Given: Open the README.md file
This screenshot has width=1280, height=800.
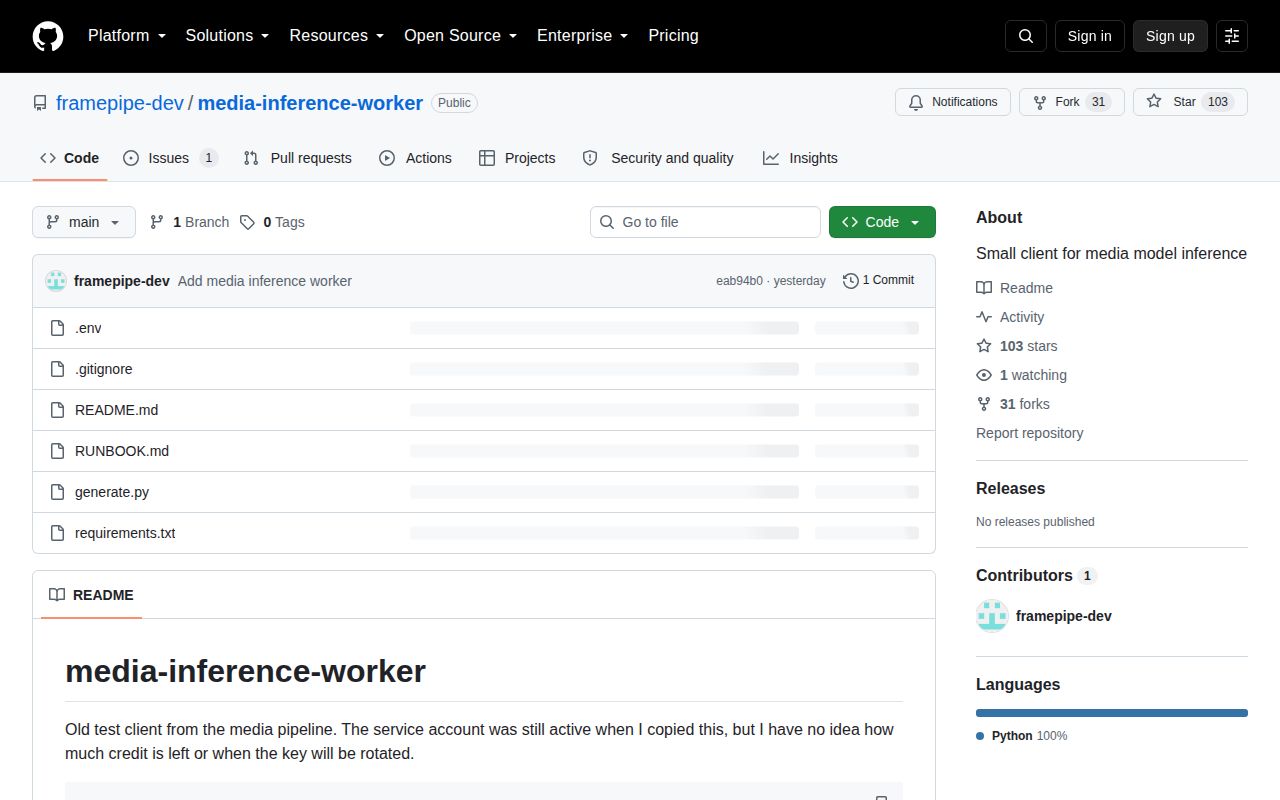Looking at the screenshot, I should pos(116,410).
